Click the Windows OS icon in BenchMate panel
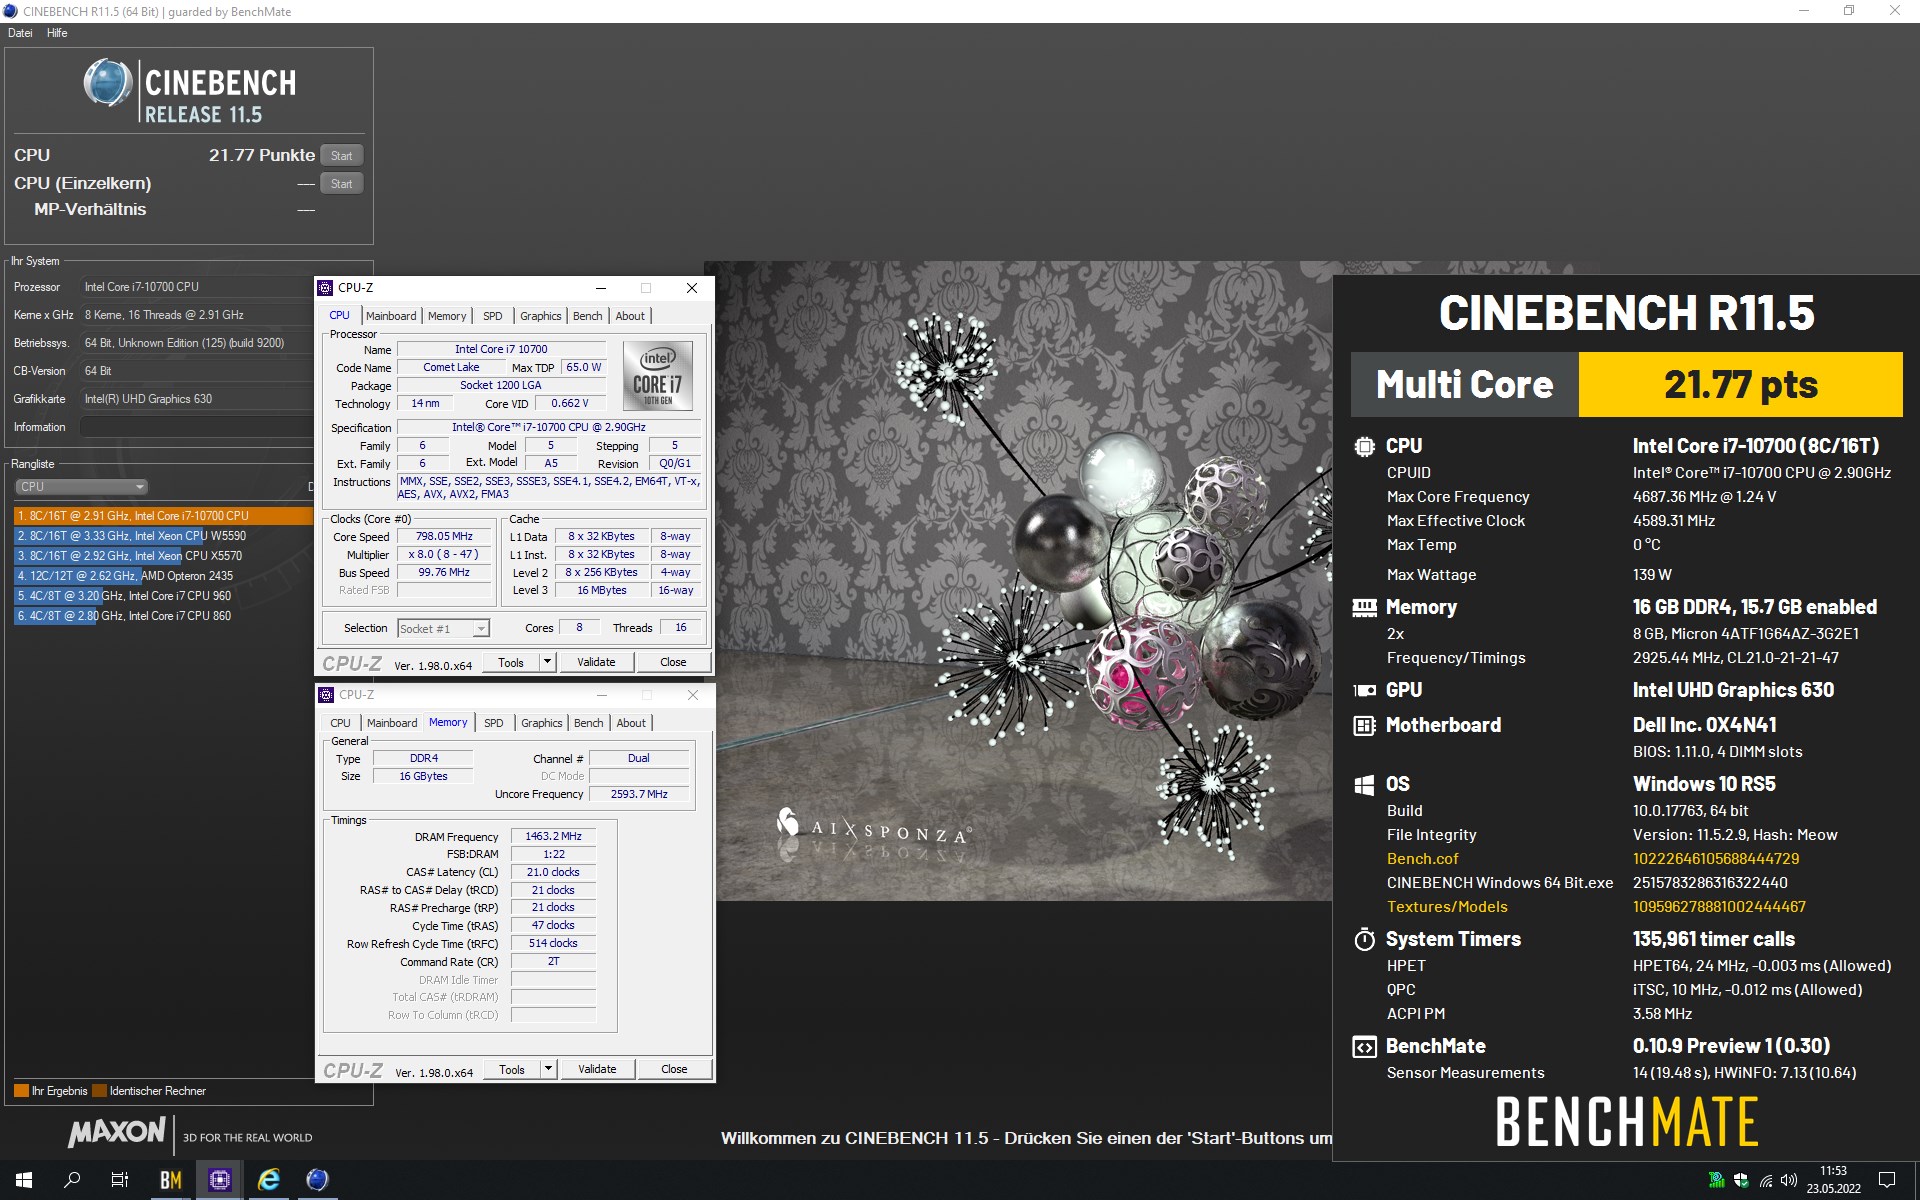Screen dimensions: 1920x1200 pyautogui.click(x=1364, y=785)
